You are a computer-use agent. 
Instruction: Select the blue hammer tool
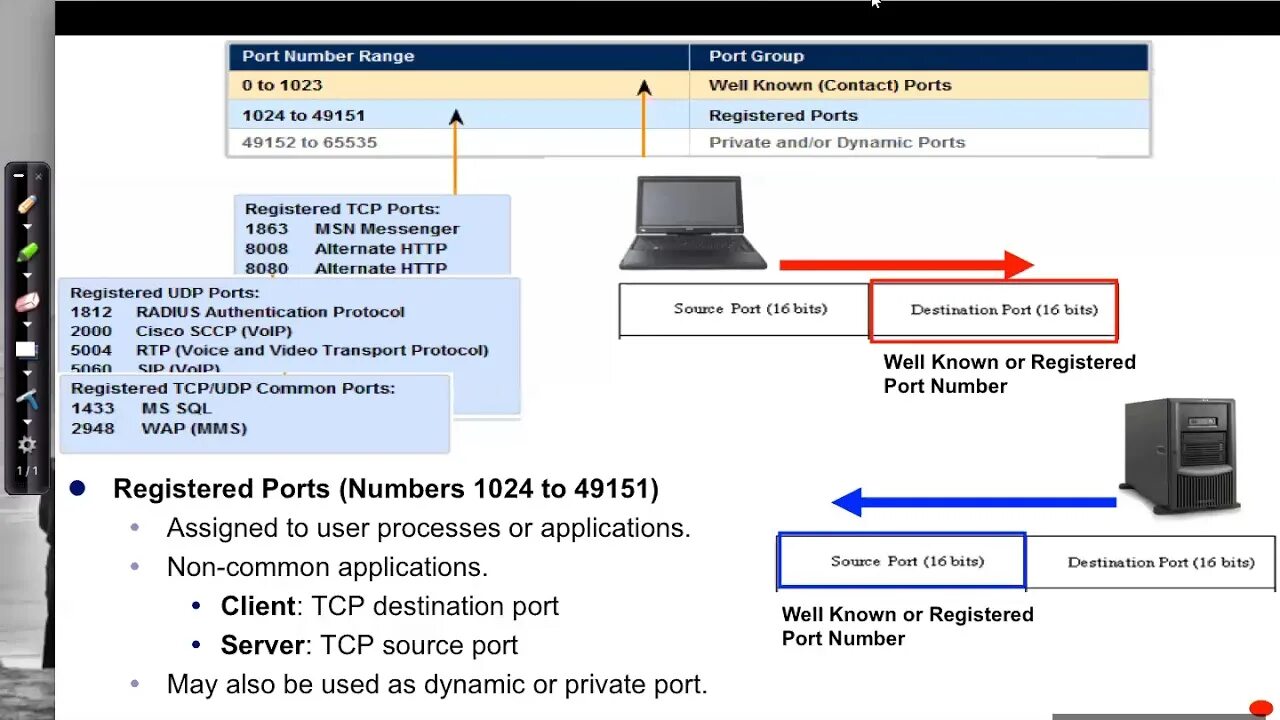[x=27, y=398]
